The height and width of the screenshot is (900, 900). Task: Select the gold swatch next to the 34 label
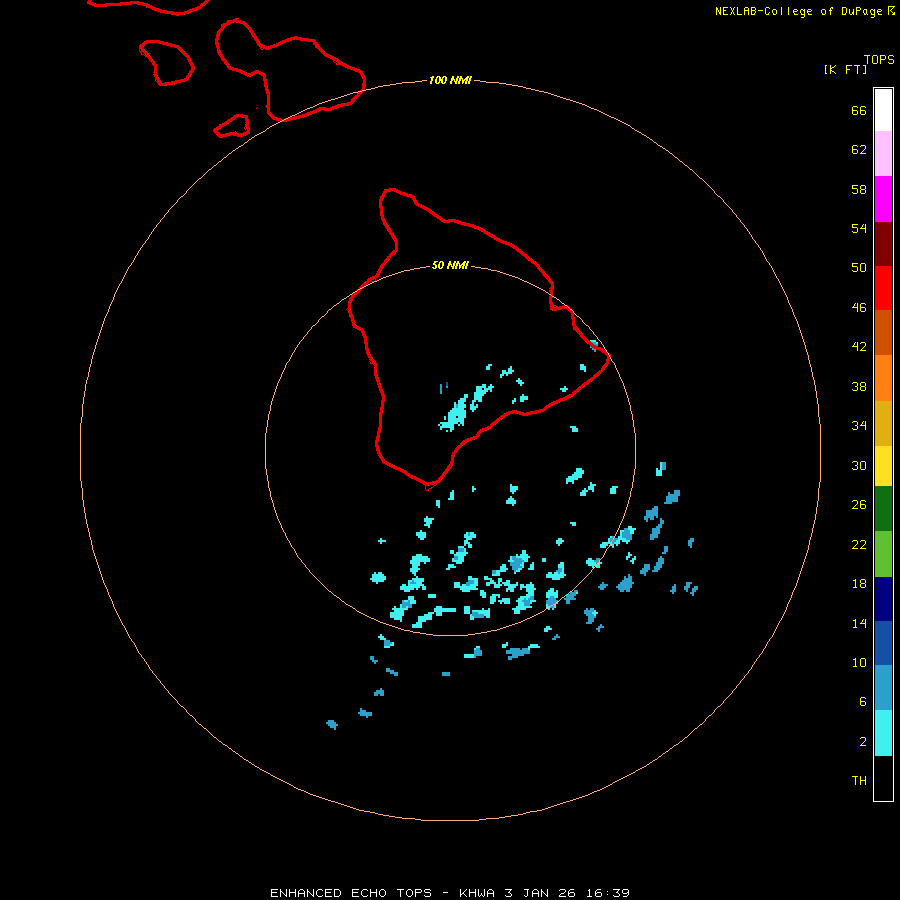pos(883,423)
